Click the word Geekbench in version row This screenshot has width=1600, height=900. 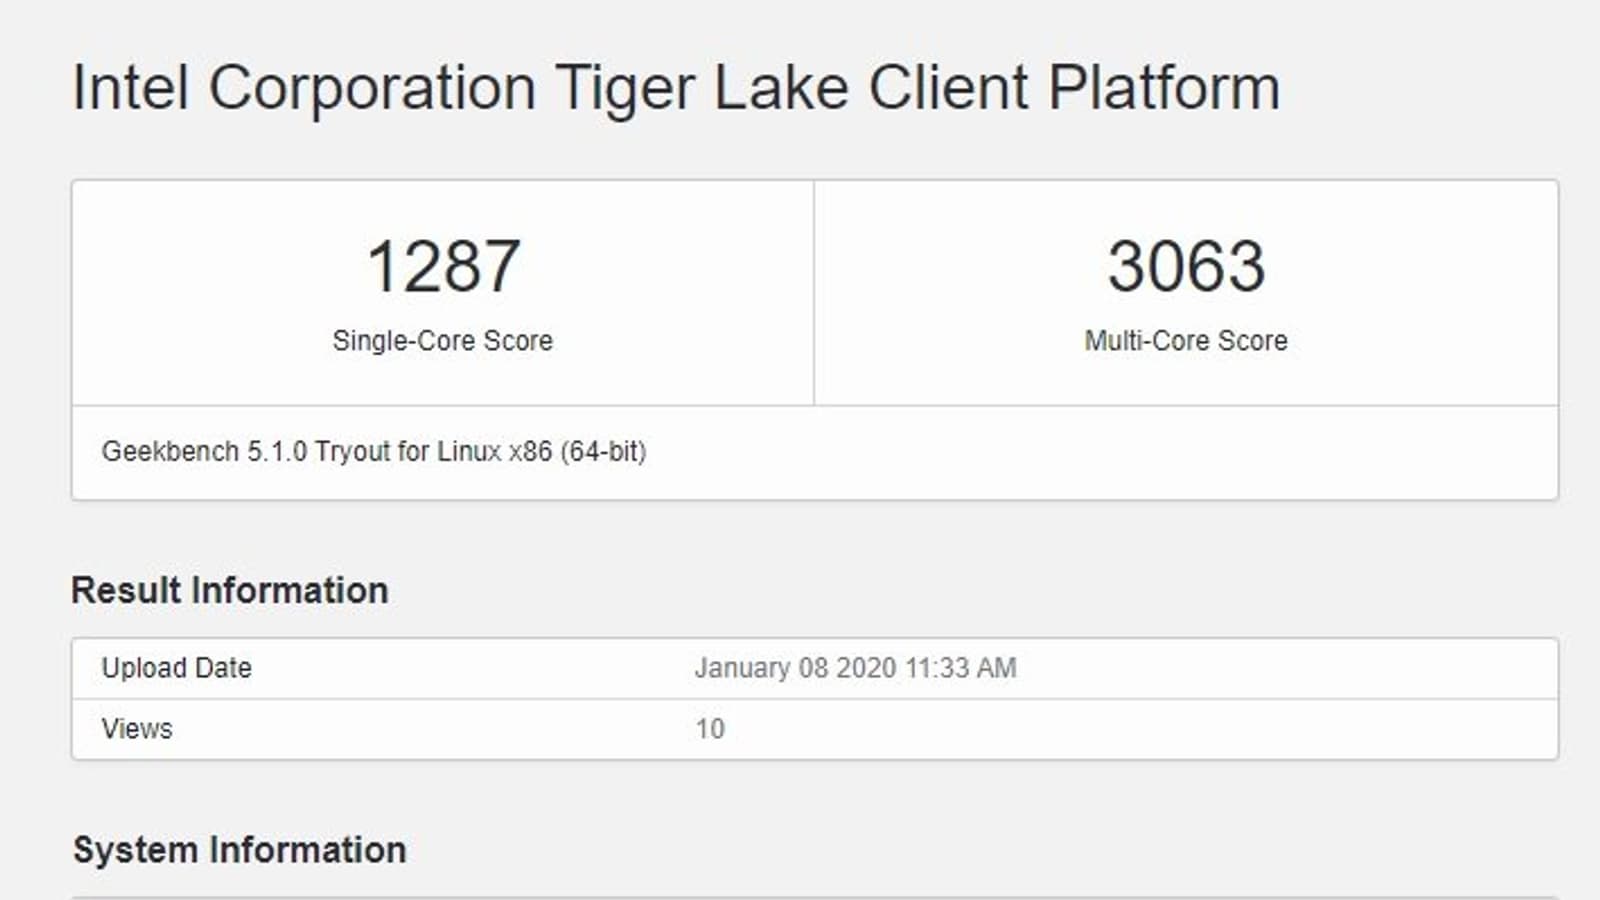[170, 452]
